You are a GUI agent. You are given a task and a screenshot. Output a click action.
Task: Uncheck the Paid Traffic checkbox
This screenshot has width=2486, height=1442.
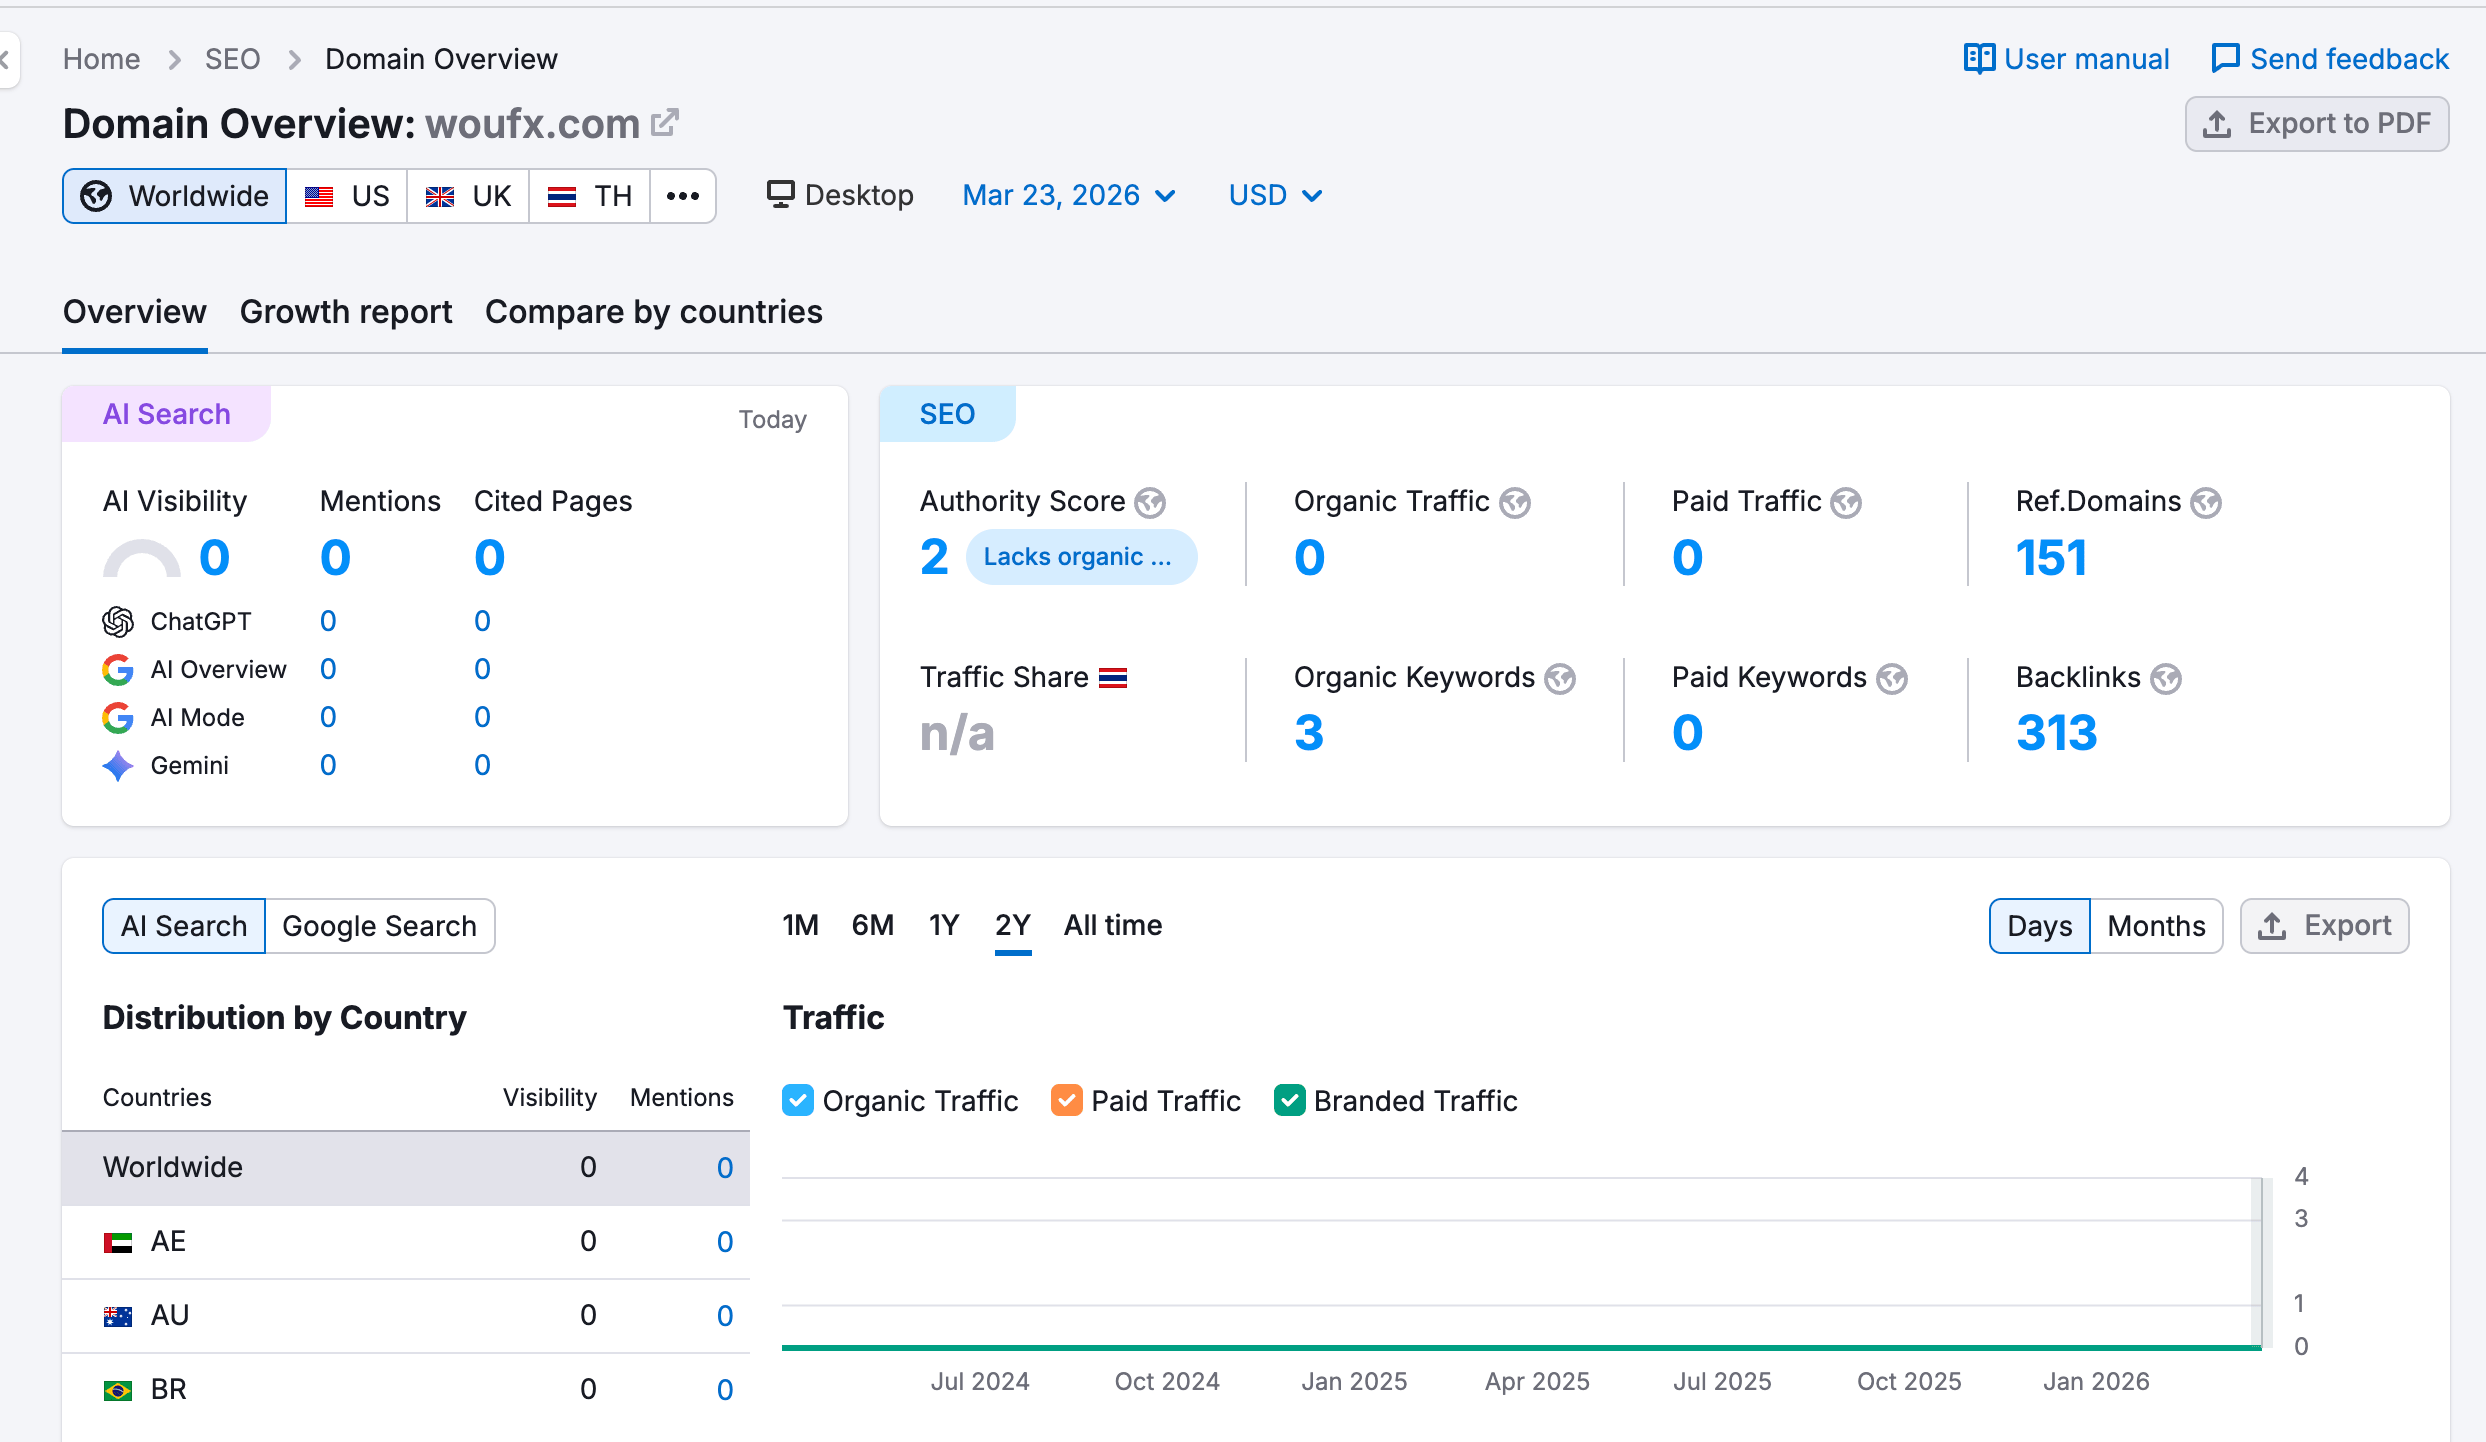tap(1067, 1100)
